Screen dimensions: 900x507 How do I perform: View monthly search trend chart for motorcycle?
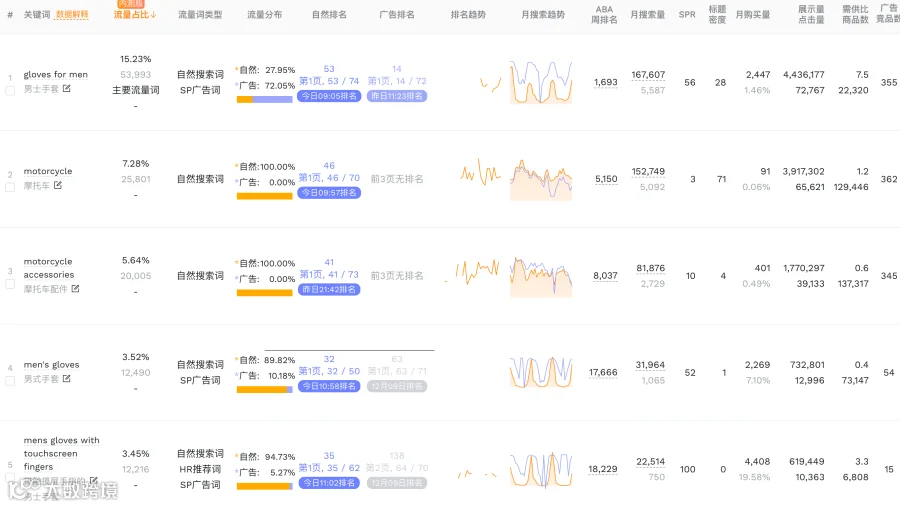click(x=541, y=179)
